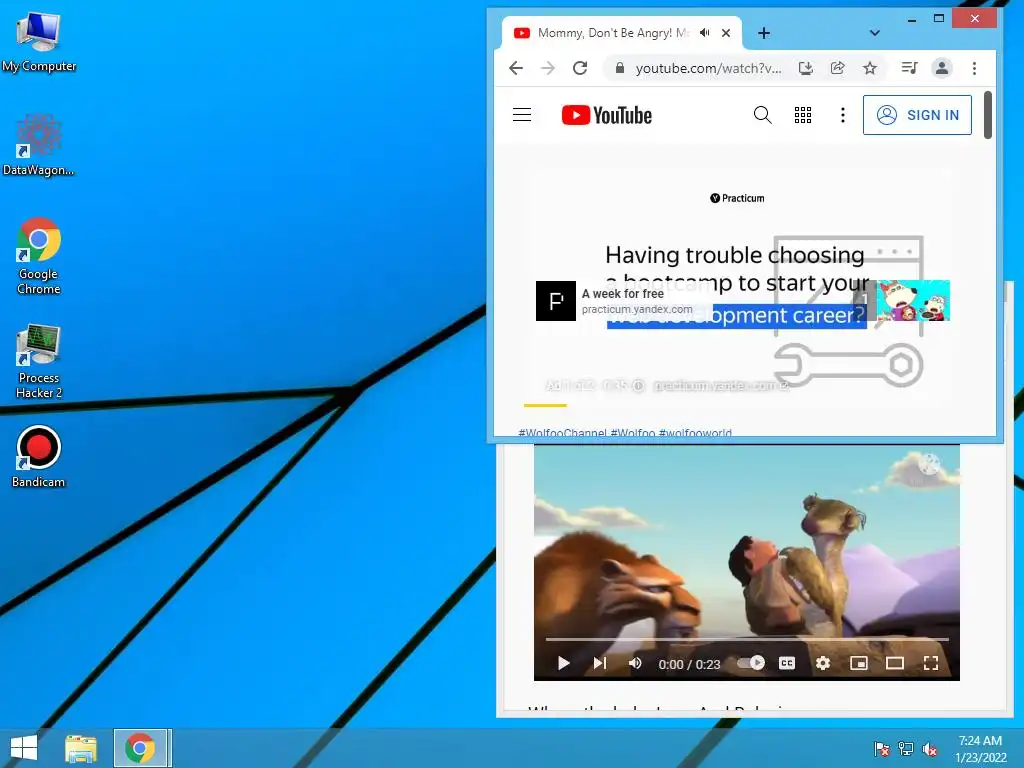Mute the video player volume
The image size is (1024, 768).
click(635, 664)
